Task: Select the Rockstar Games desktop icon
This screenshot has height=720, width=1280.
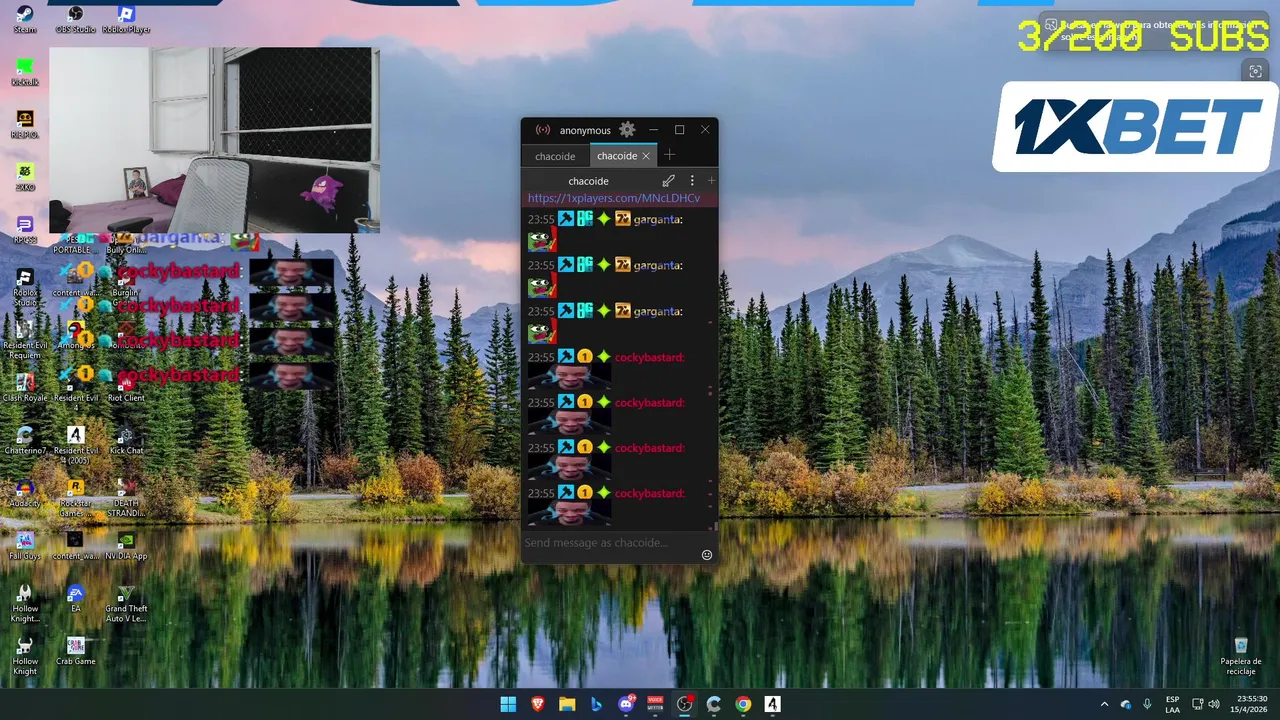Action: pos(75,497)
